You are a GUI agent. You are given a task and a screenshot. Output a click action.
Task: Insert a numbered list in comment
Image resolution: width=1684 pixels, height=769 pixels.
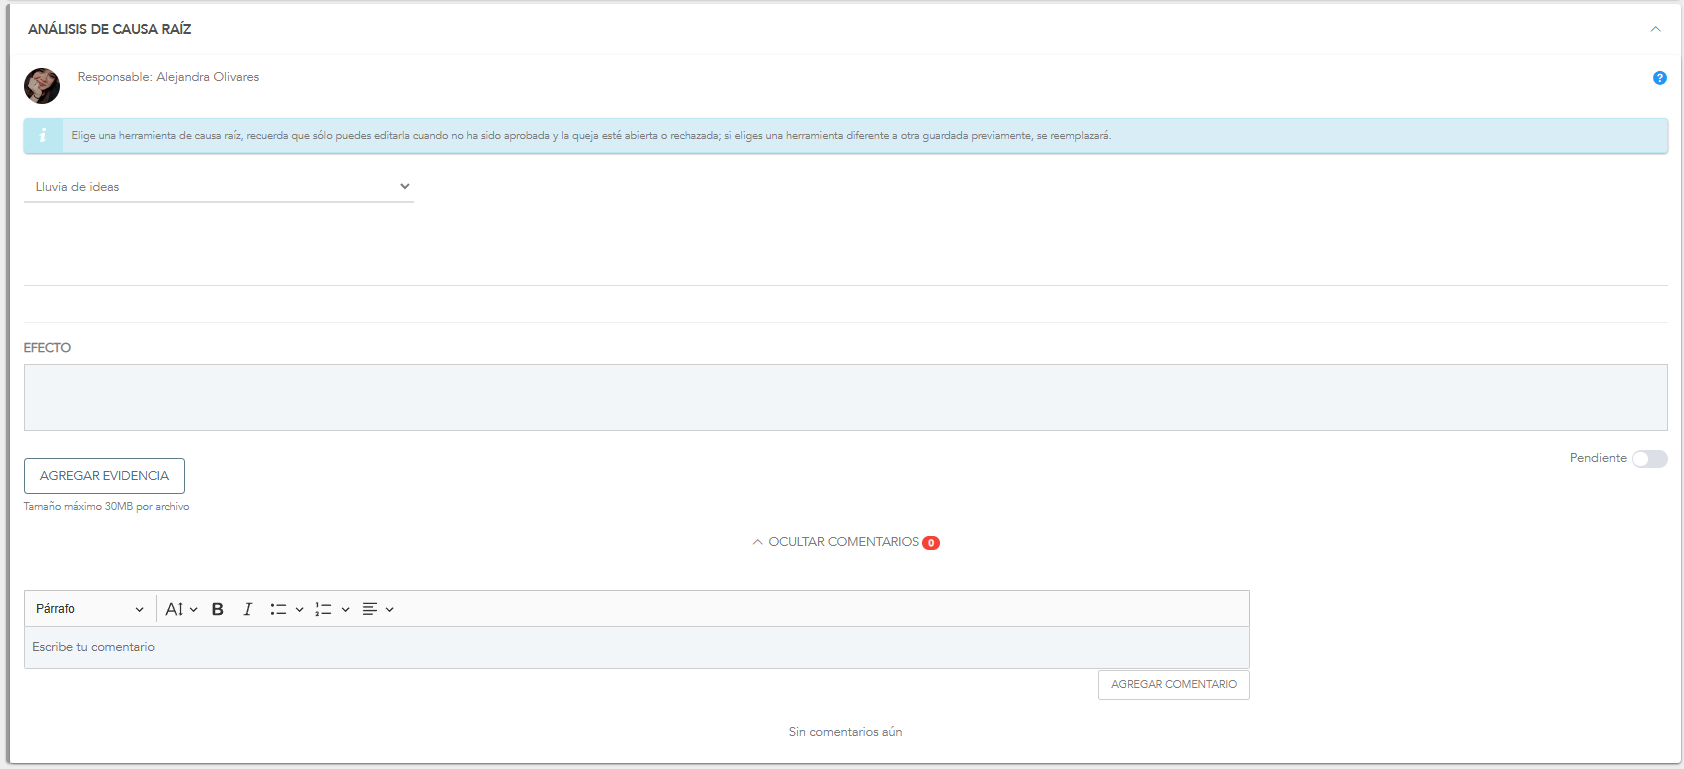click(x=323, y=609)
